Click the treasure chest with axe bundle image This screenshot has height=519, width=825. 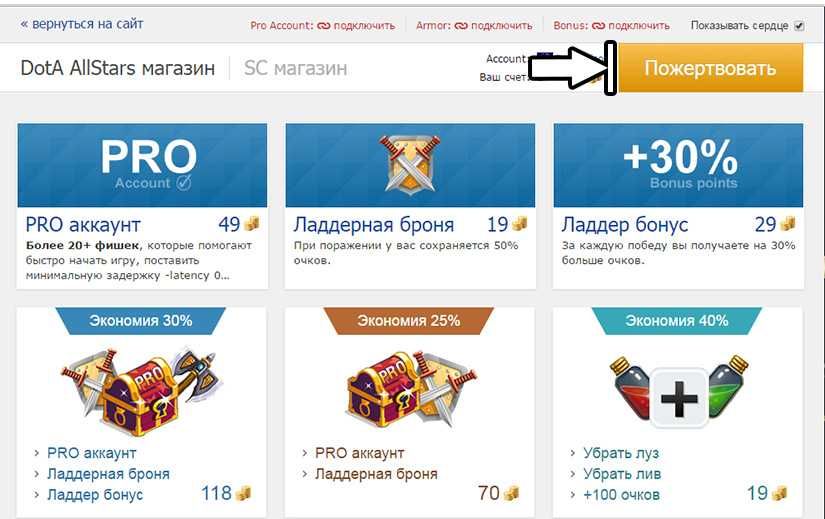click(x=141, y=392)
